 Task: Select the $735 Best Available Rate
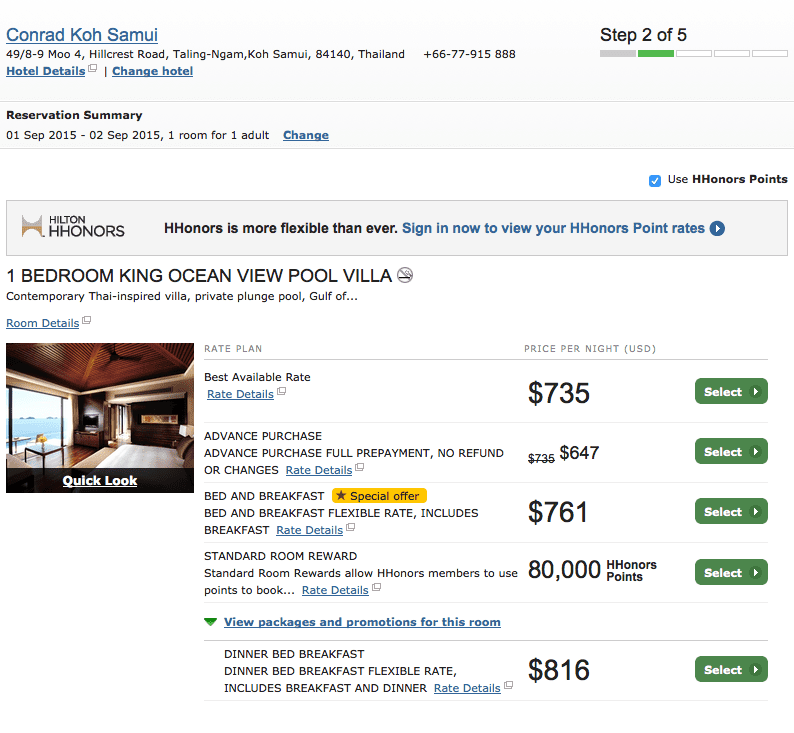click(731, 391)
